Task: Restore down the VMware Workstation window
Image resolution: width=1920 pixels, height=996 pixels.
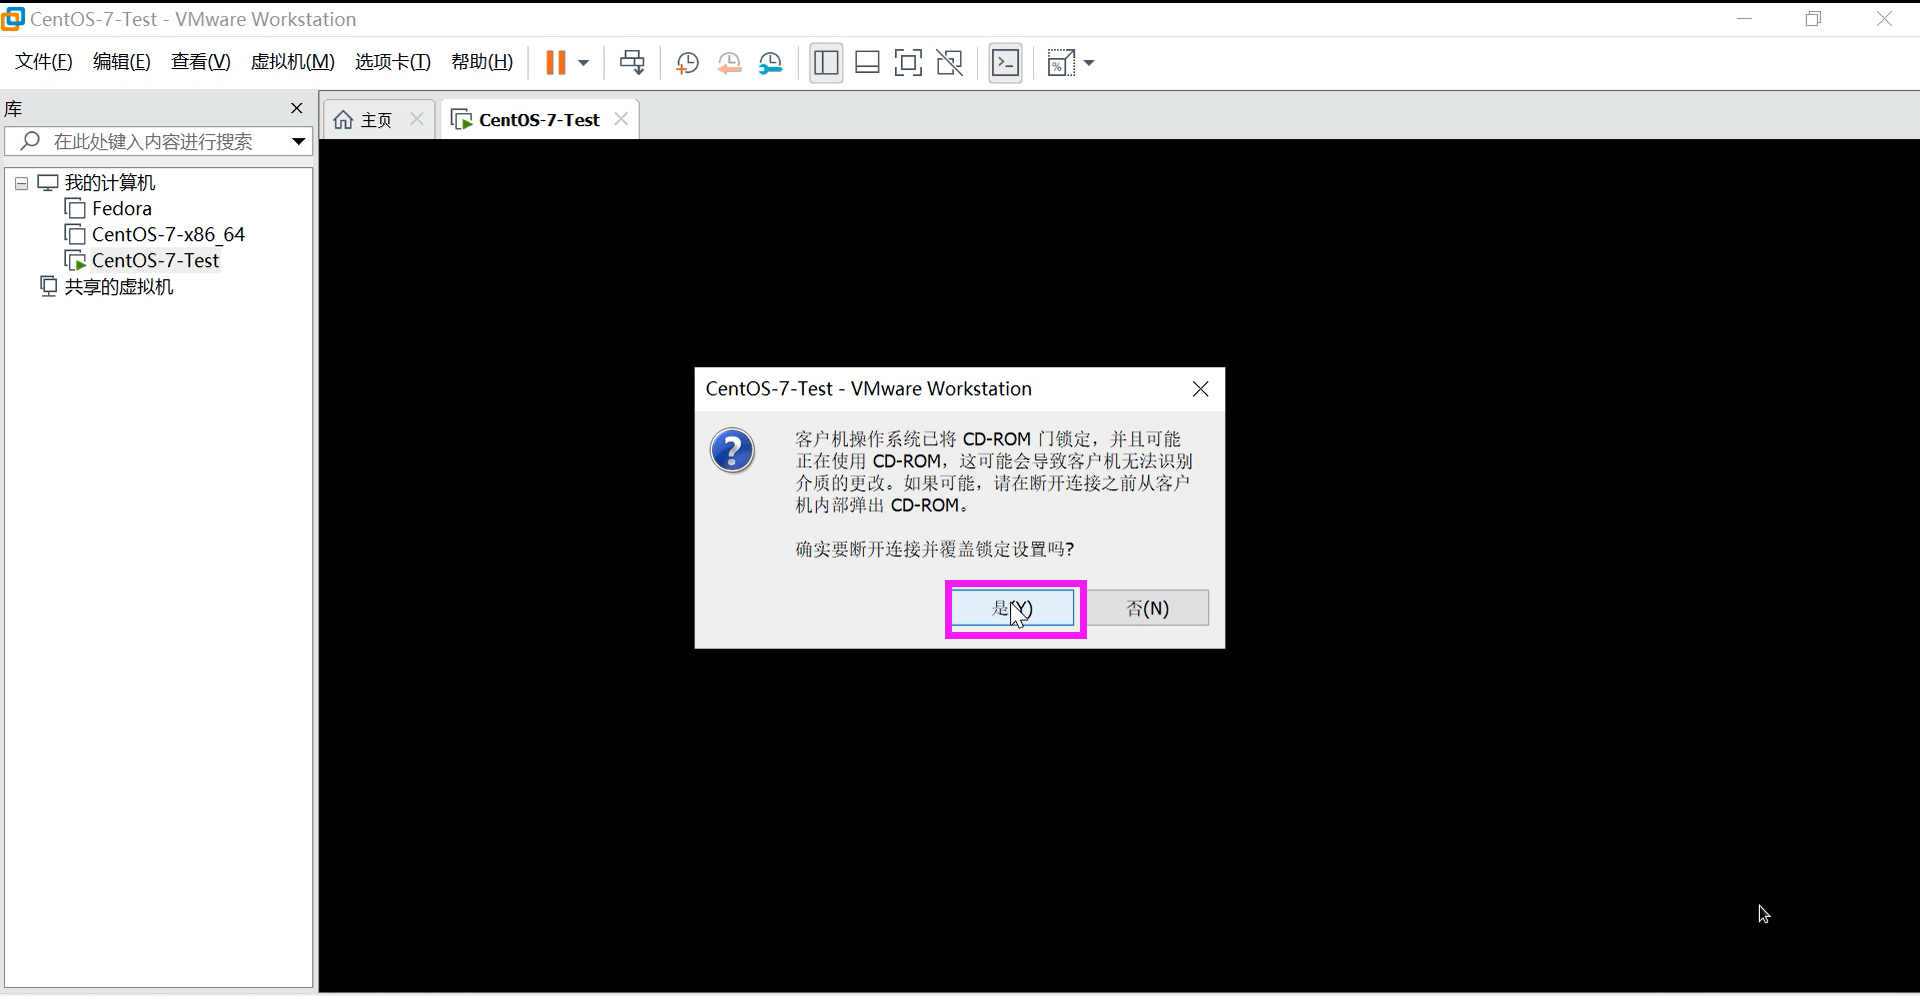Action: tap(1814, 18)
